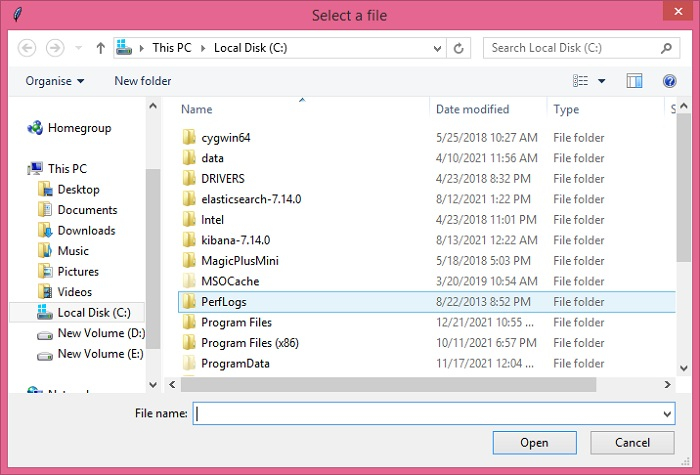Image resolution: width=700 pixels, height=475 pixels.
Task: Click the change view icon
Action: [x=581, y=81]
